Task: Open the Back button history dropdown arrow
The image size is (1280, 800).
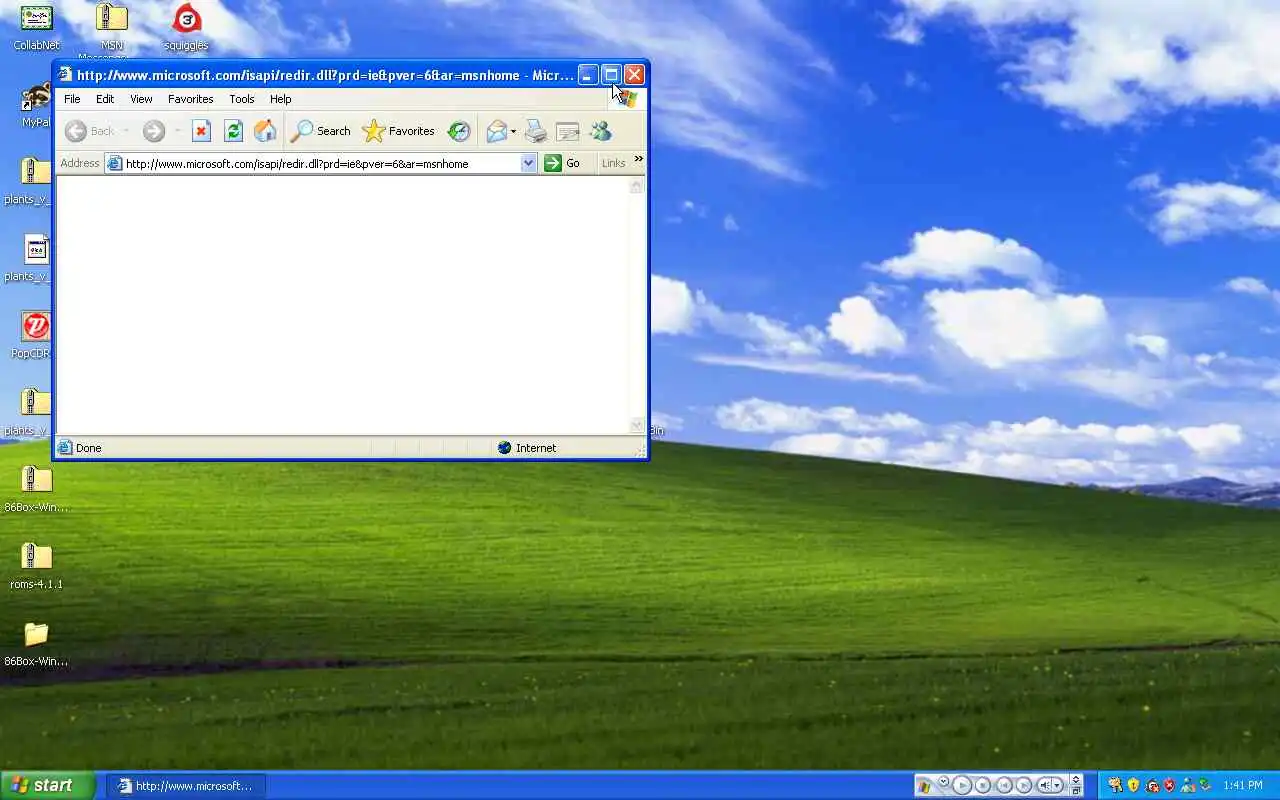Action: point(126,131)
